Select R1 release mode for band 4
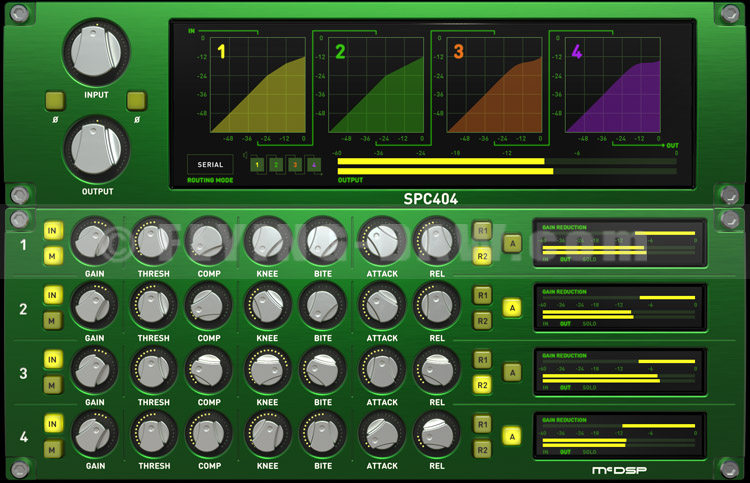This screenshot has height=483, width=750. click(x=482, y=425)
